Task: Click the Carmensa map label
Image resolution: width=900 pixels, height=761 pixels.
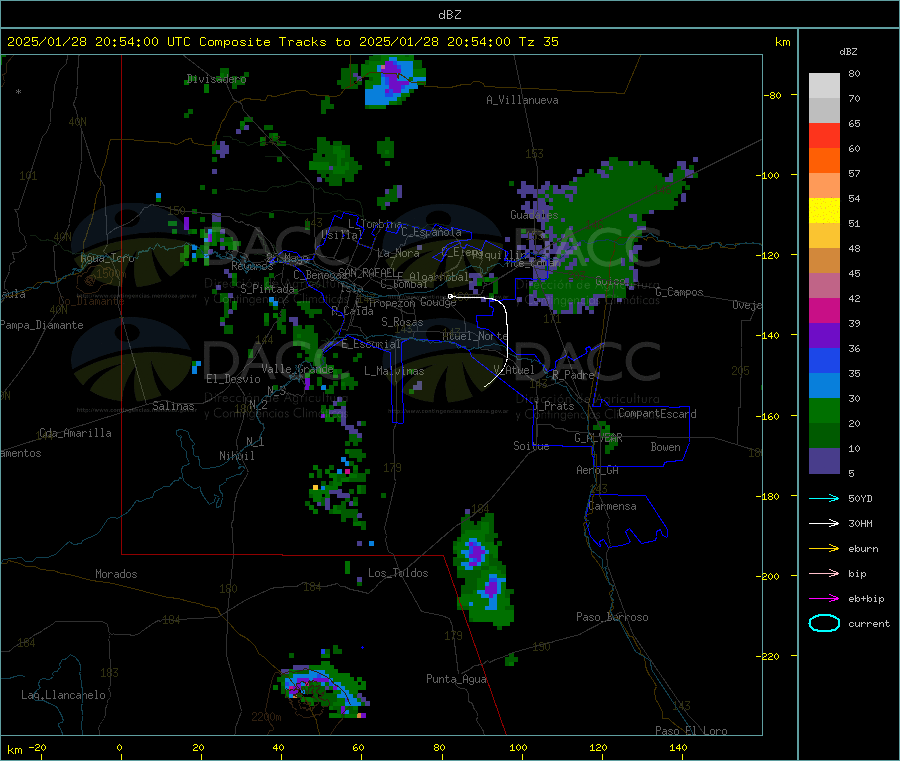Action: coord(612,507)
